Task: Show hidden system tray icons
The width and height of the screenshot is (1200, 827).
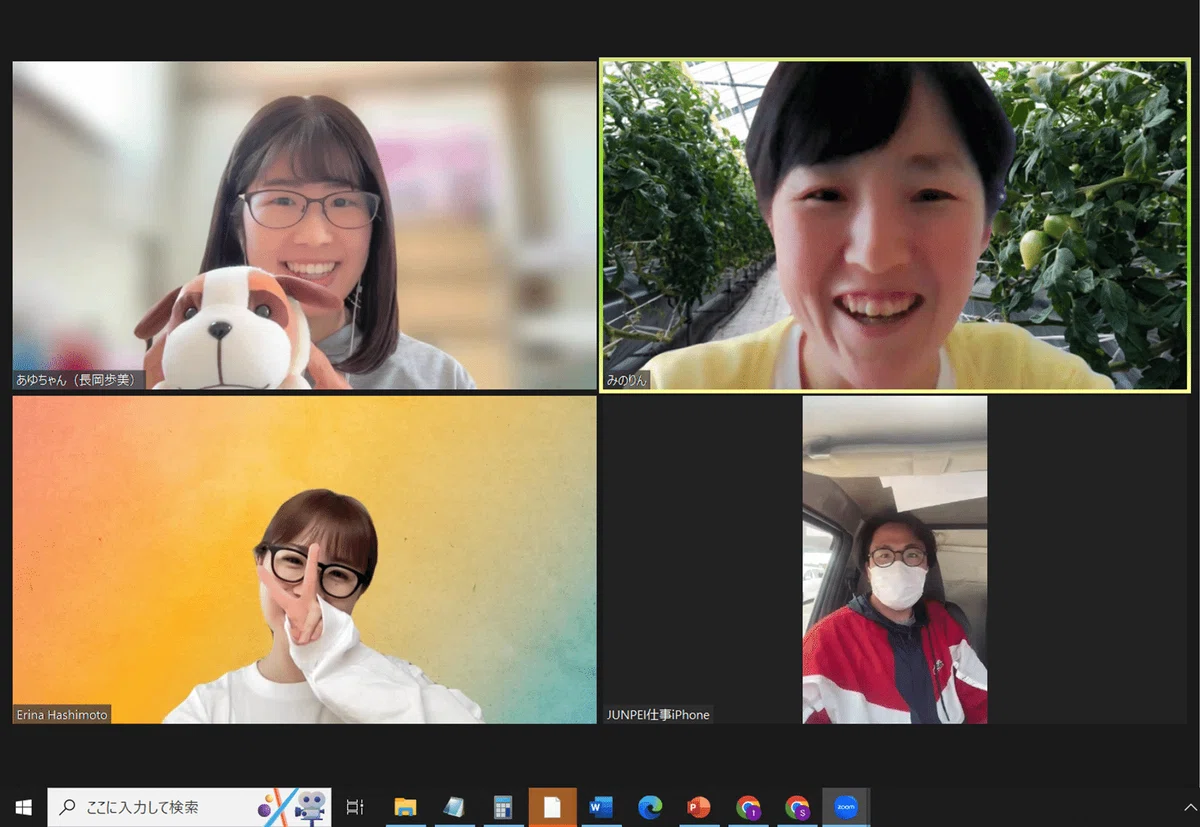Action: coord(1189,807)
